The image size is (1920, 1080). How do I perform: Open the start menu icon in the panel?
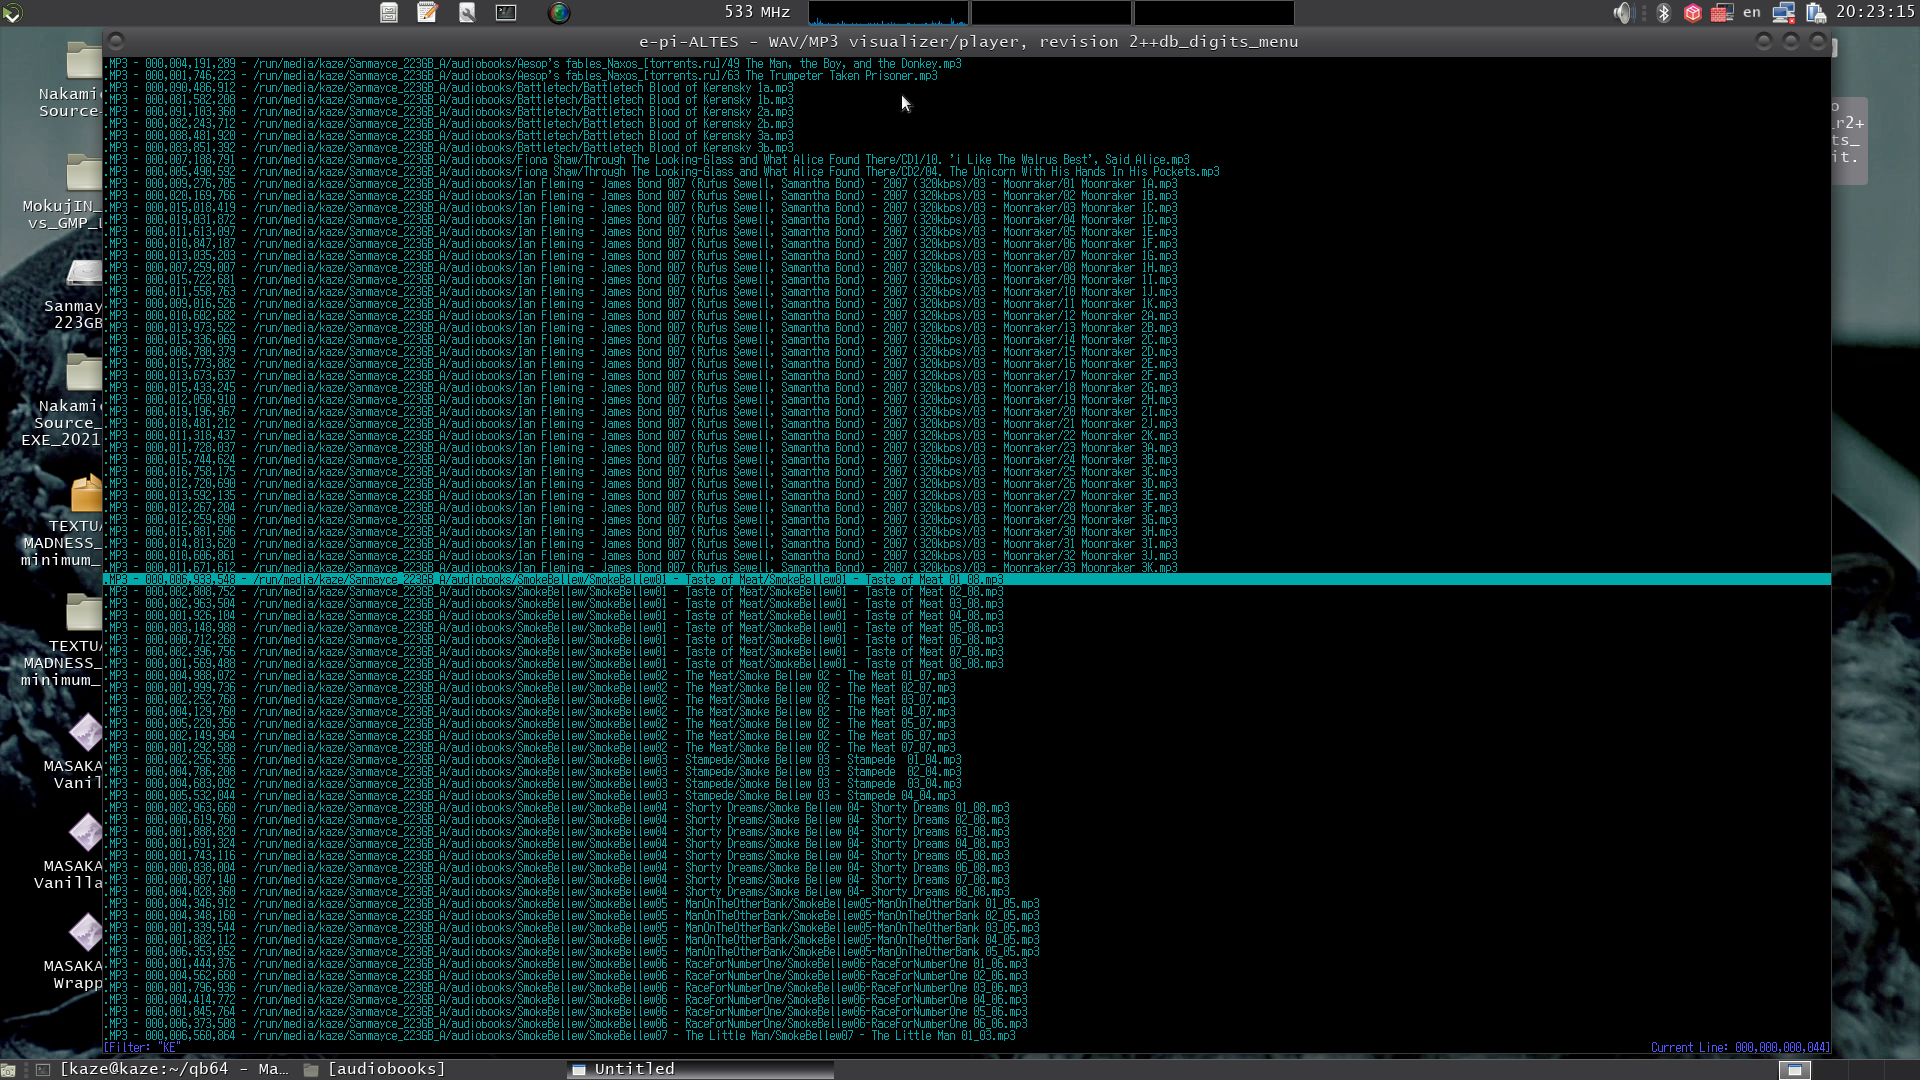12,12
